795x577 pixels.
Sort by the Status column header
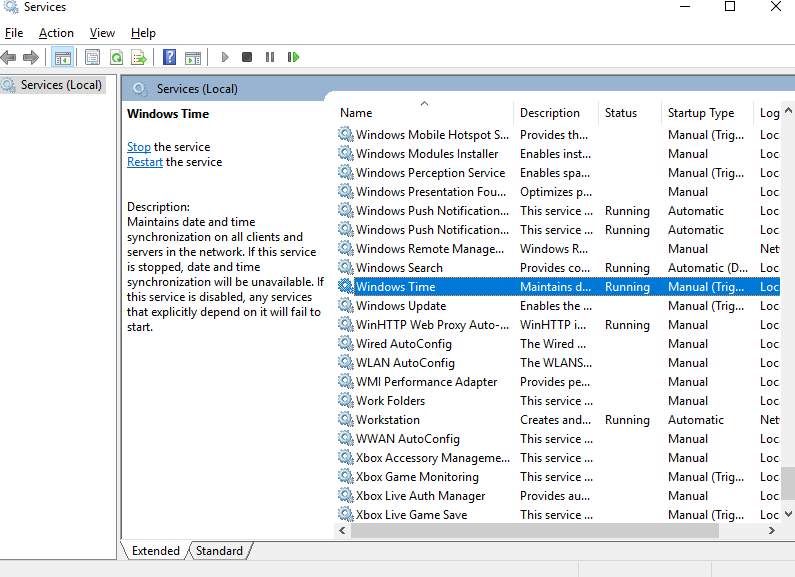click(x=630, y=113)
